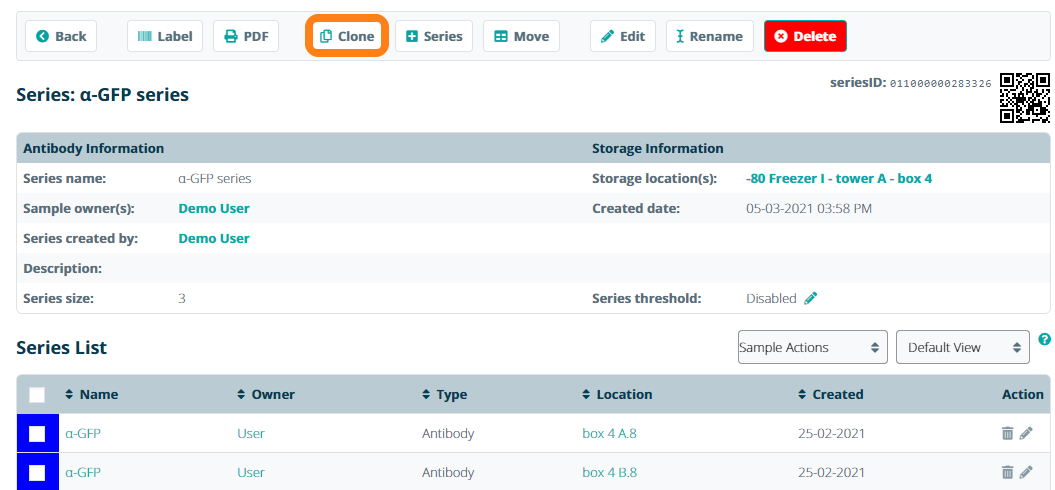This screenshot has width=1055, height=490.
Task: Check the box for α-GFP at box 4 A.8
Action: [x=37, y=433]
